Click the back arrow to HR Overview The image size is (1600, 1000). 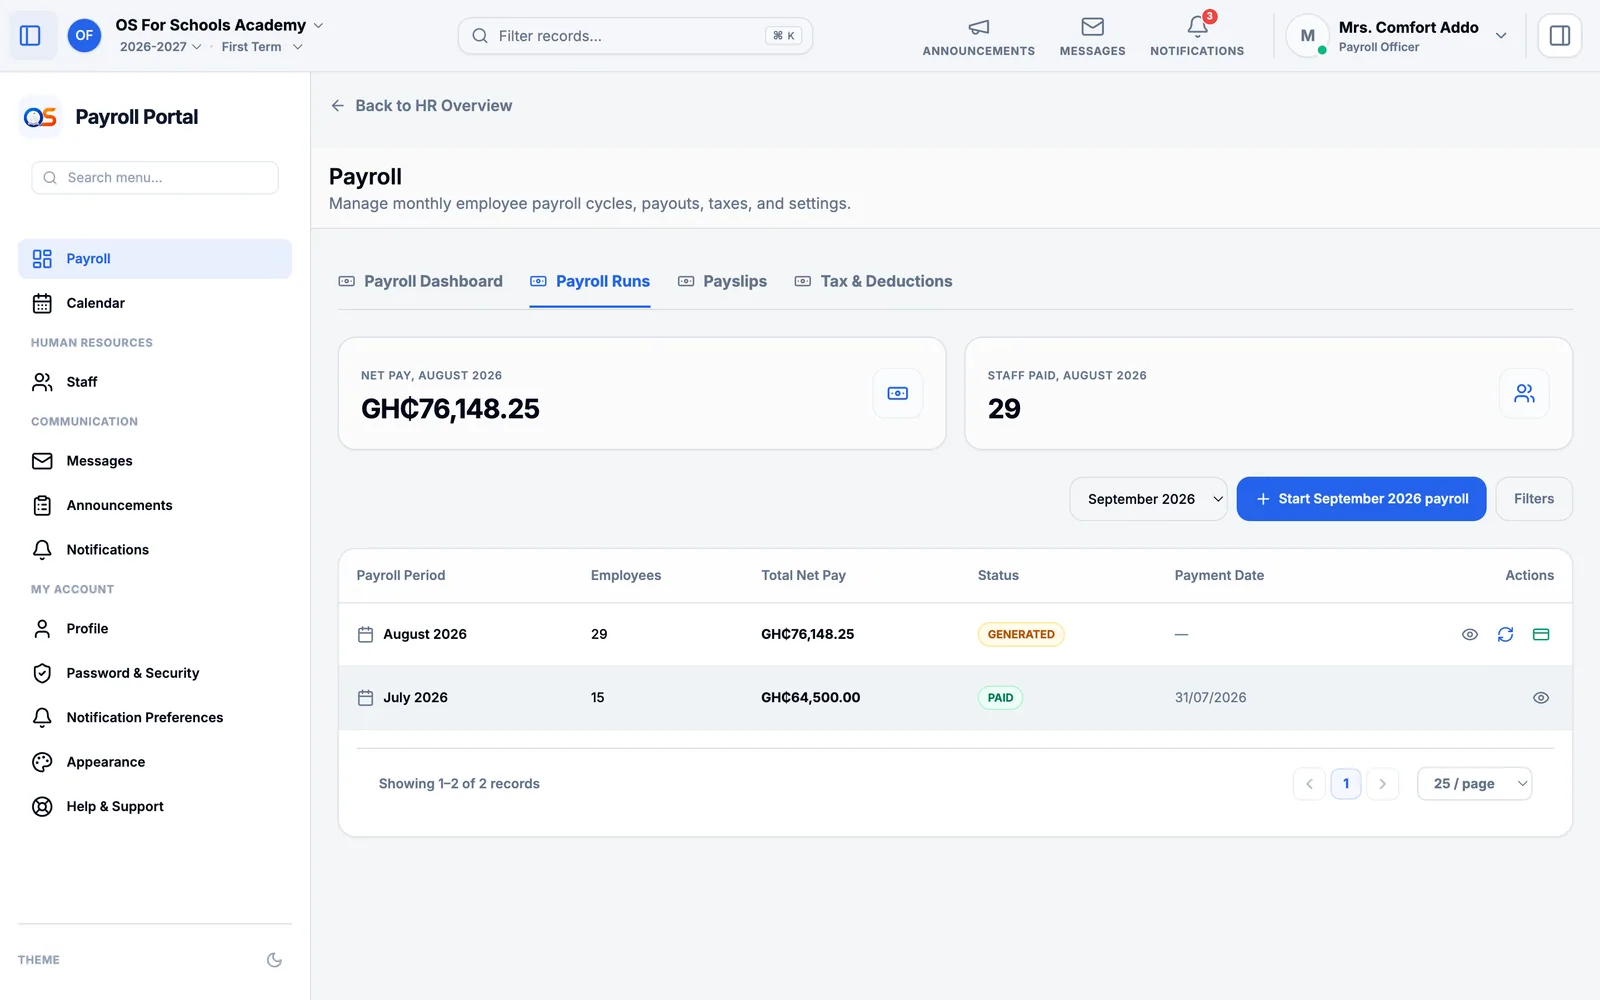[338, 106]
